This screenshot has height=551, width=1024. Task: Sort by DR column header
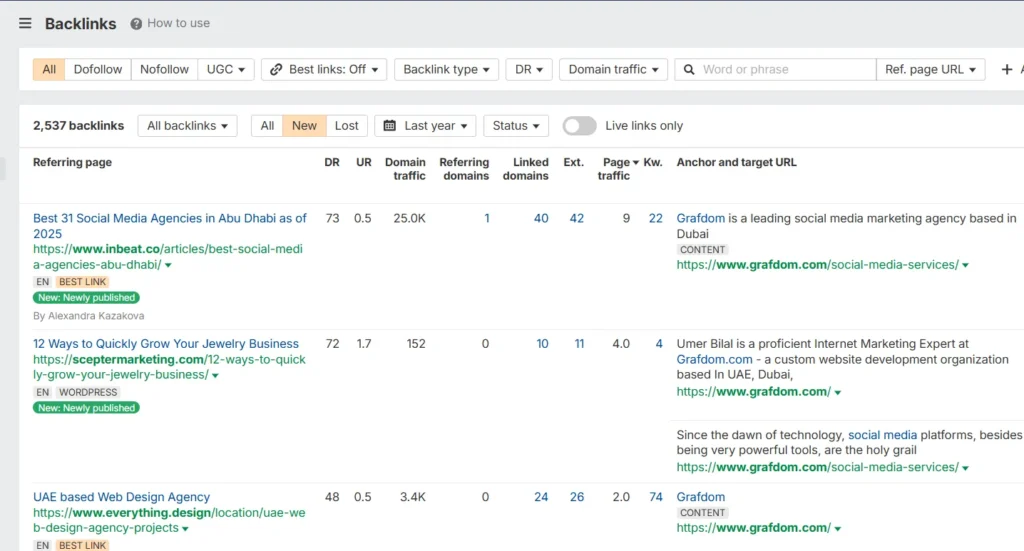332,162
